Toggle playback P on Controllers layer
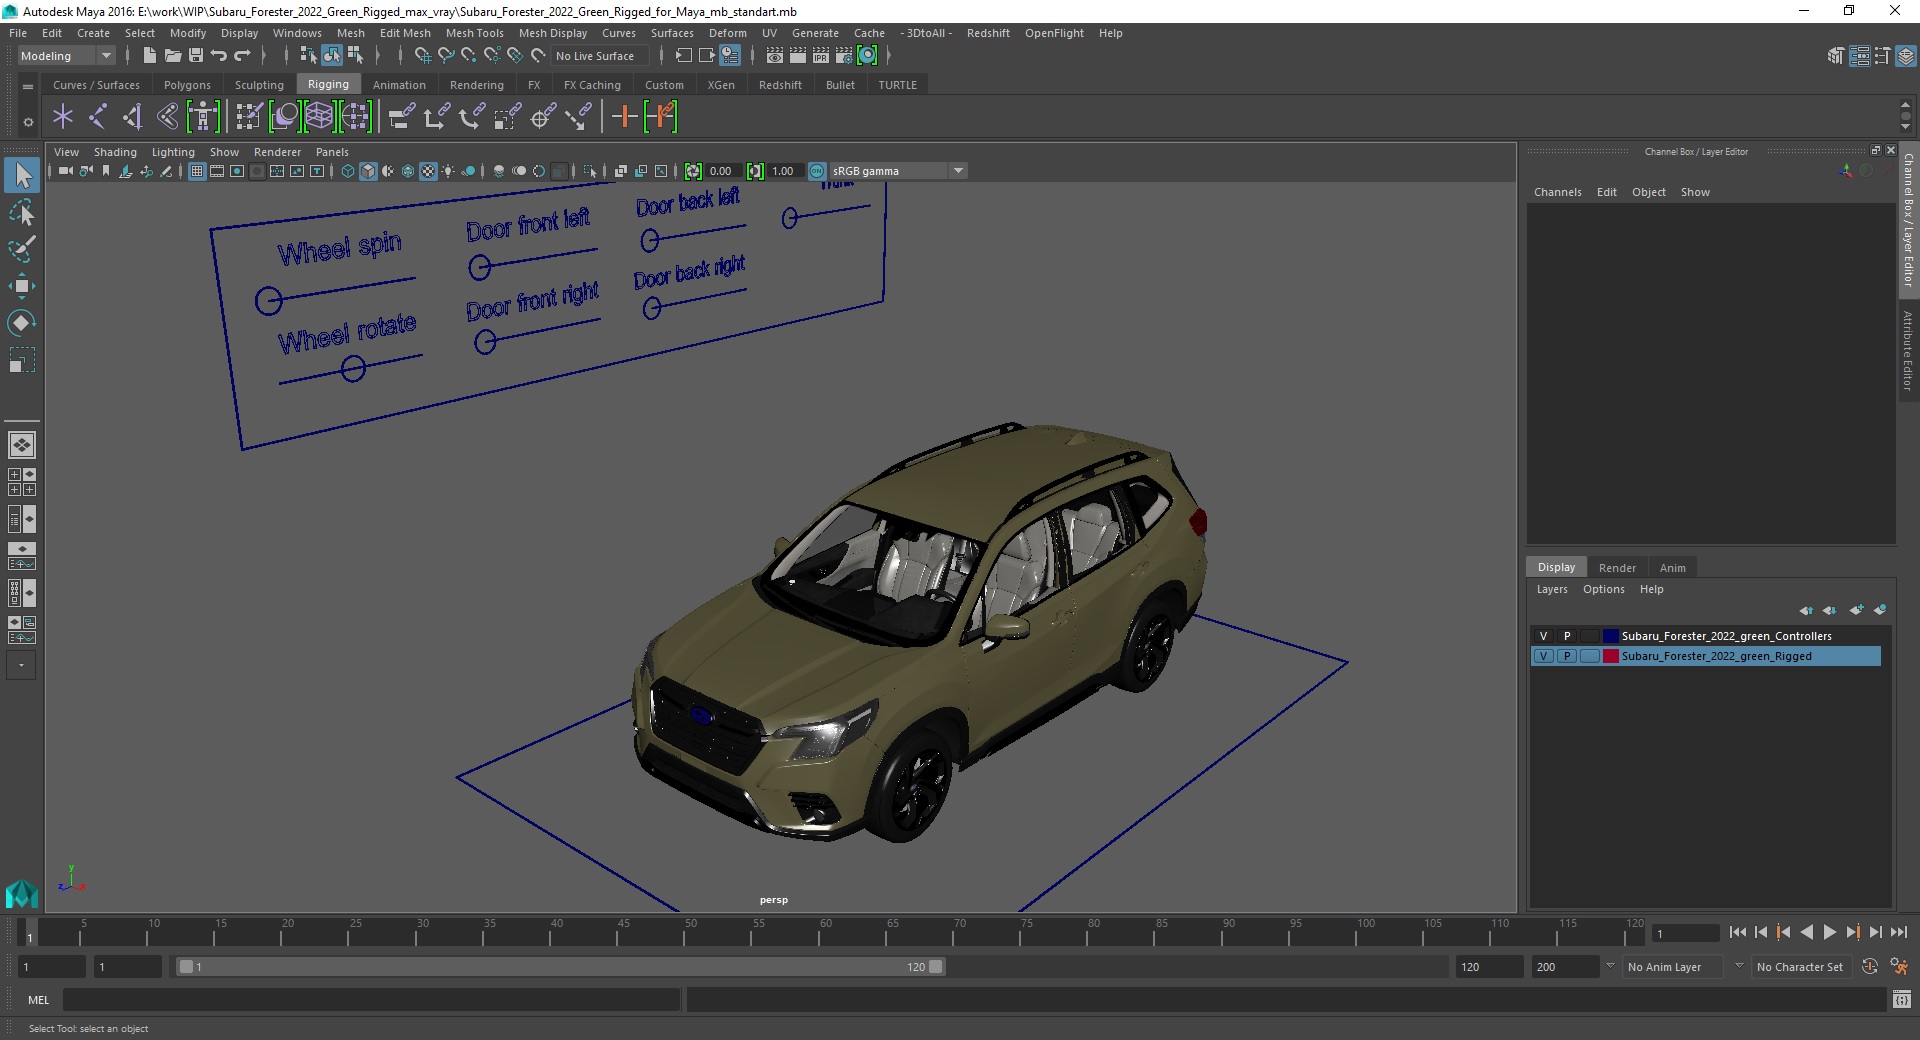 [x=1567, y=636]
